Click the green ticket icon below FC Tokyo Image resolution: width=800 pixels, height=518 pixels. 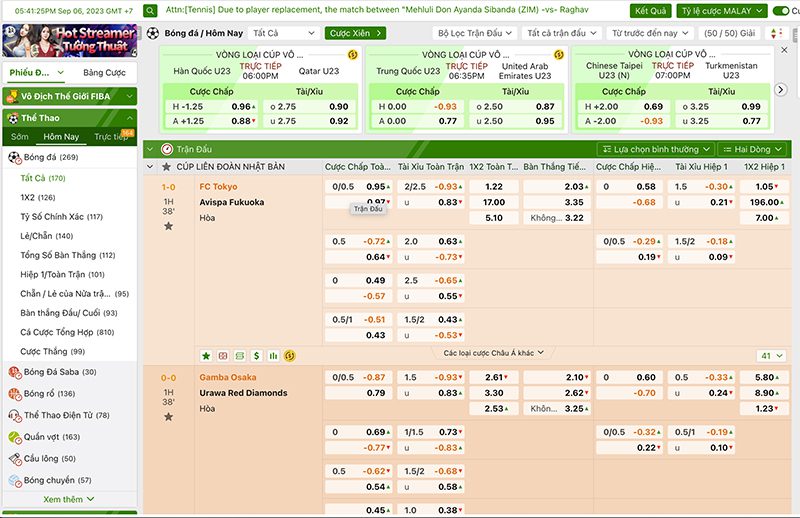240,356
